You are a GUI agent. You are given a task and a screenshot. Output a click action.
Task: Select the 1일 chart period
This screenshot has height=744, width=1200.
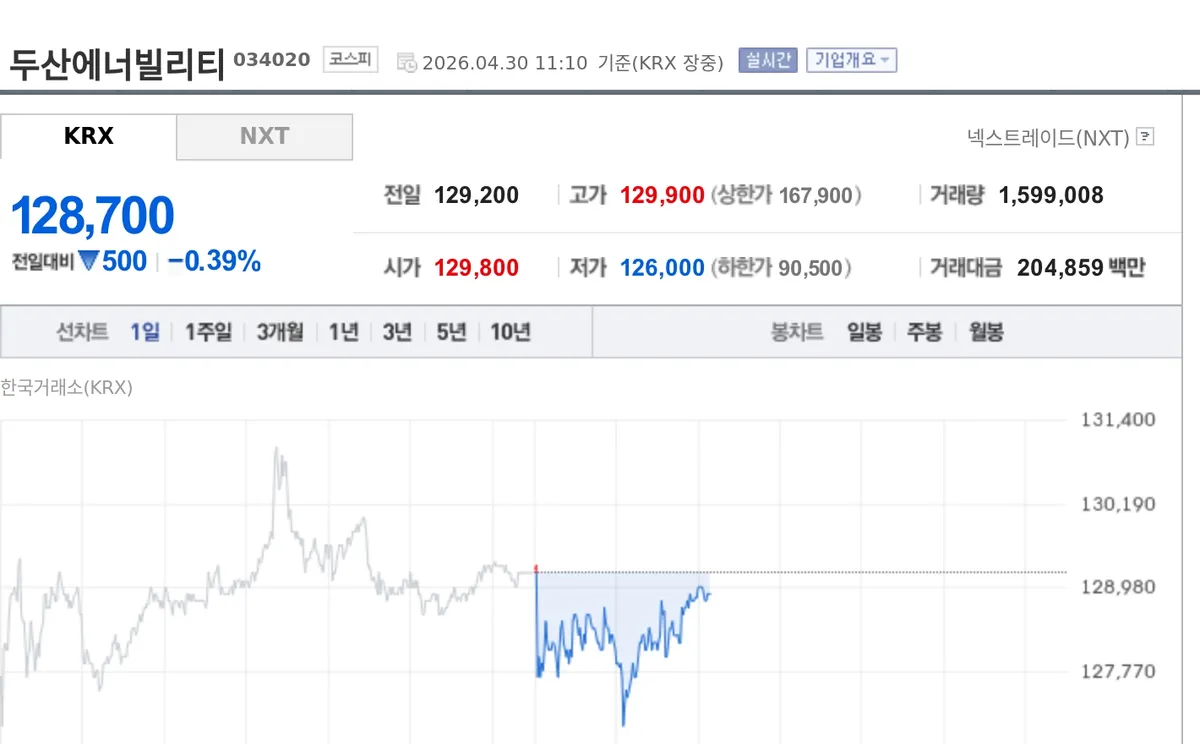[x=144, y=332]
